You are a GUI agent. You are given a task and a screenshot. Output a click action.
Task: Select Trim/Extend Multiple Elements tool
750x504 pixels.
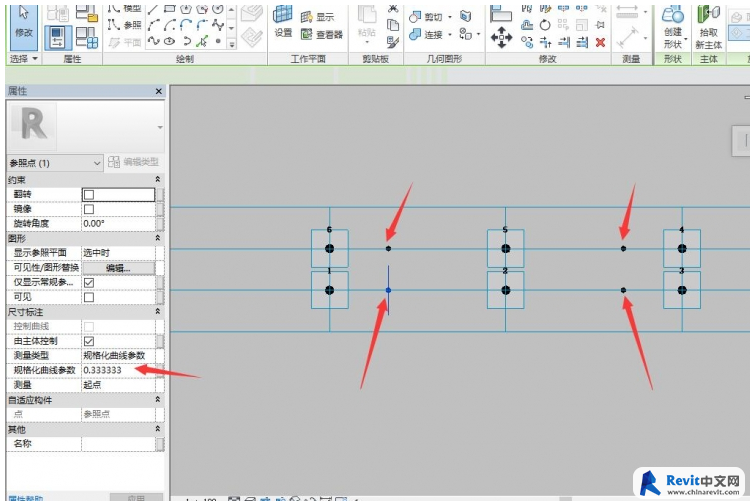coord(582,43)
